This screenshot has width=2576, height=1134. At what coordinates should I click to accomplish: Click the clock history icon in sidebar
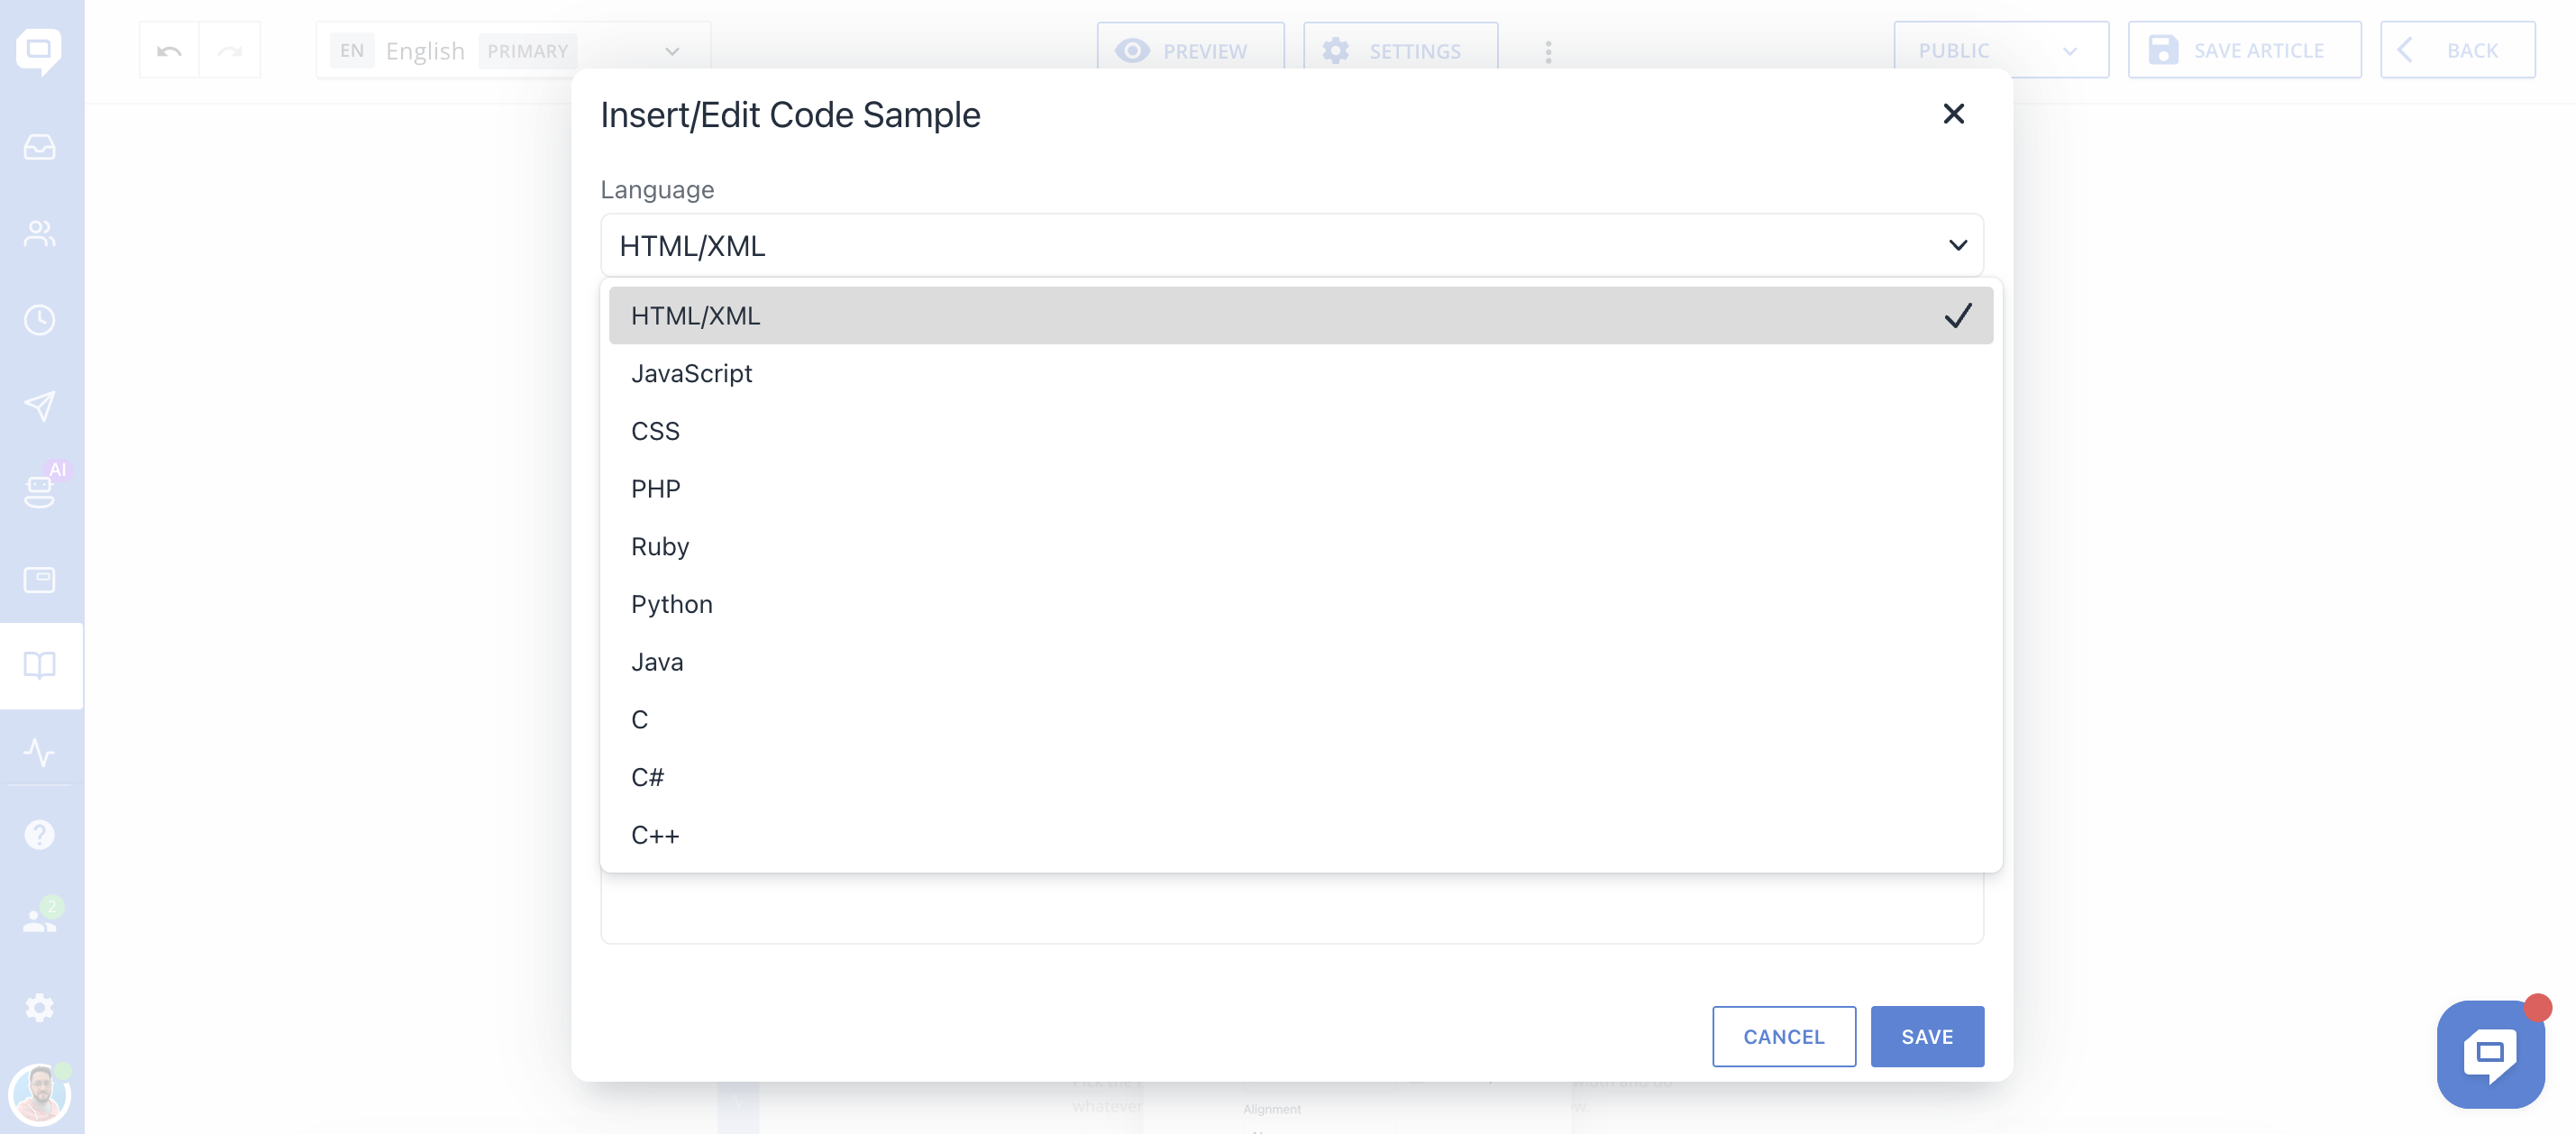click(x=40, y=320)
